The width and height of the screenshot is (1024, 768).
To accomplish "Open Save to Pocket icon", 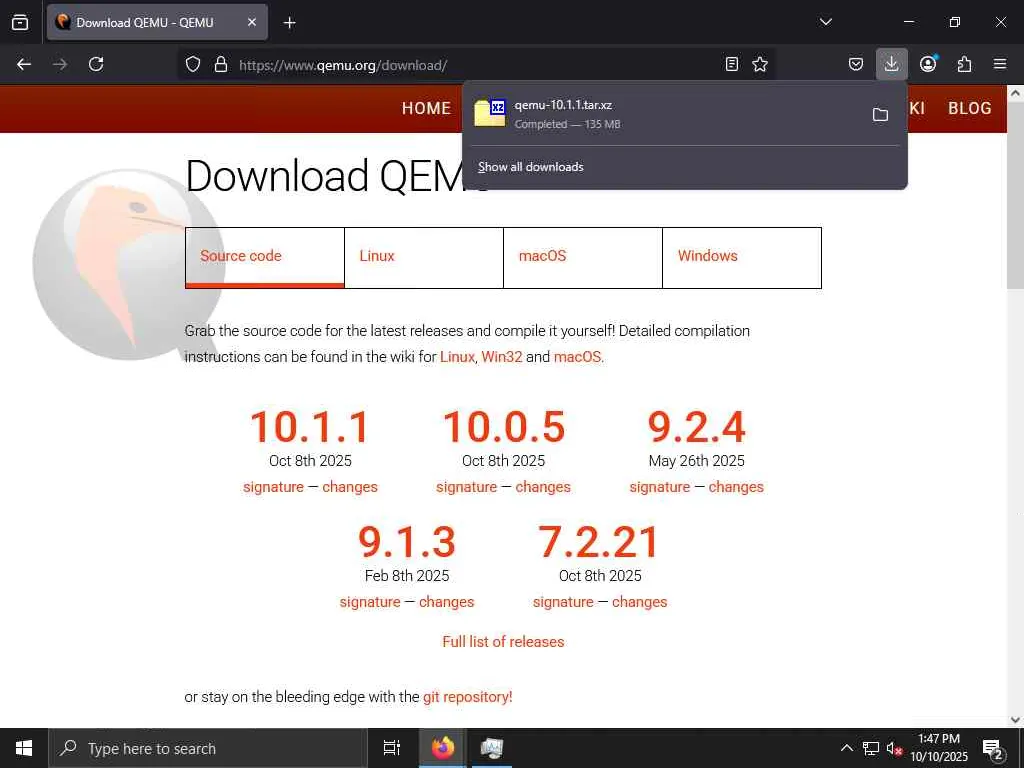I will (856, 64).
